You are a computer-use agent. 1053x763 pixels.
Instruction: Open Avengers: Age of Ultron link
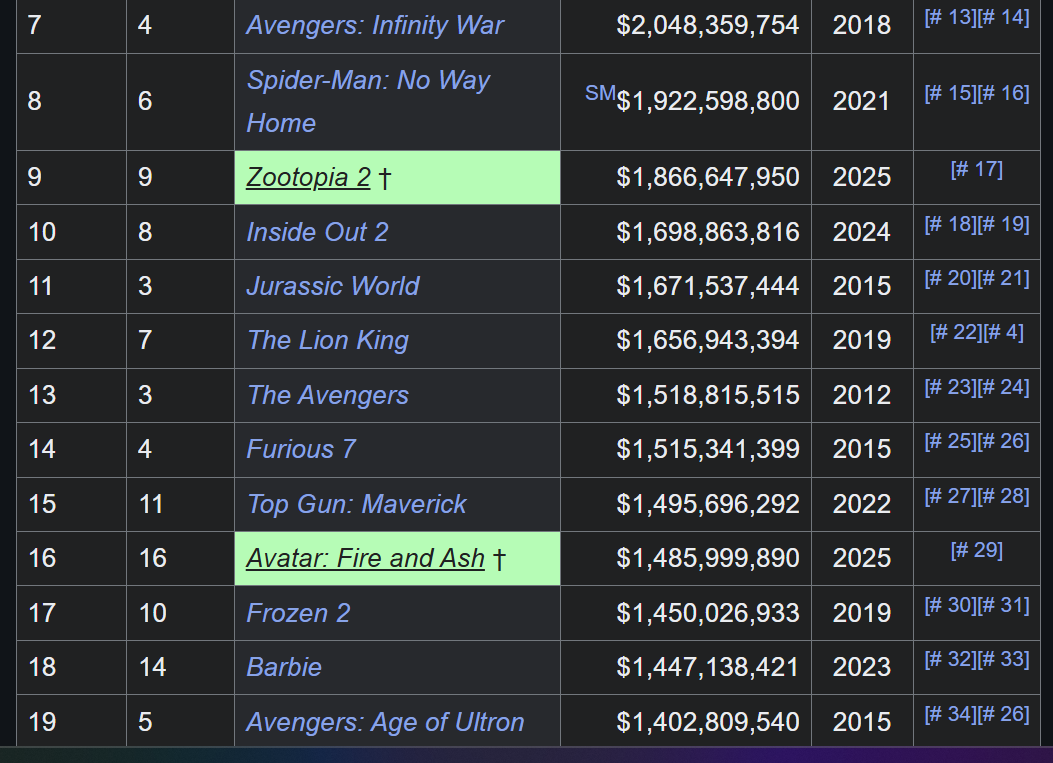385,723
